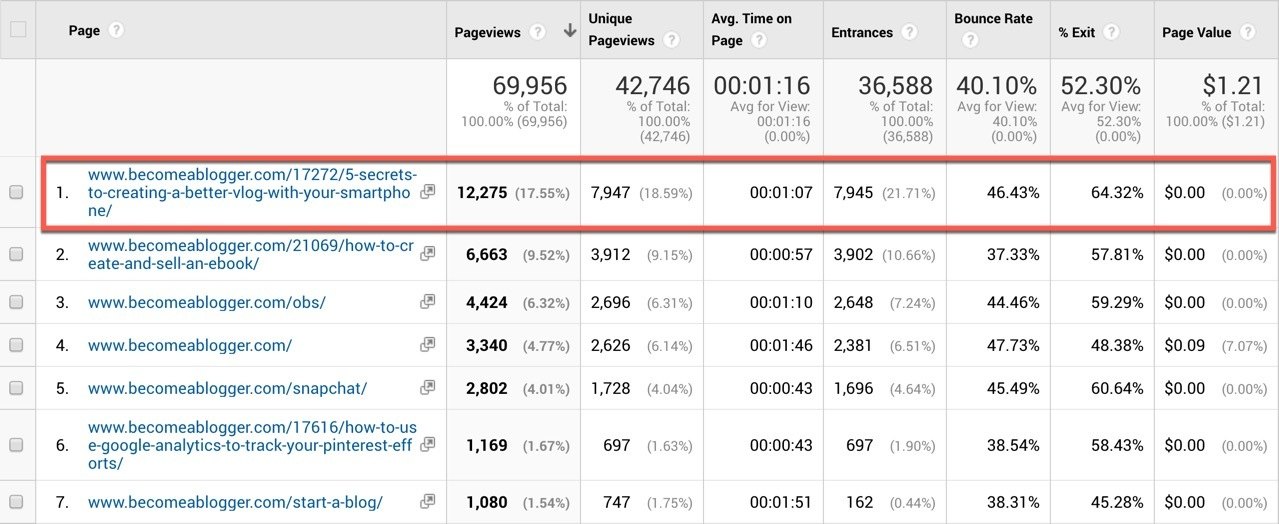The height and width of the screenshot is (524, 1279).
Task: Click the 6,663 pageviews cell
Action: [x=487, y=254]
